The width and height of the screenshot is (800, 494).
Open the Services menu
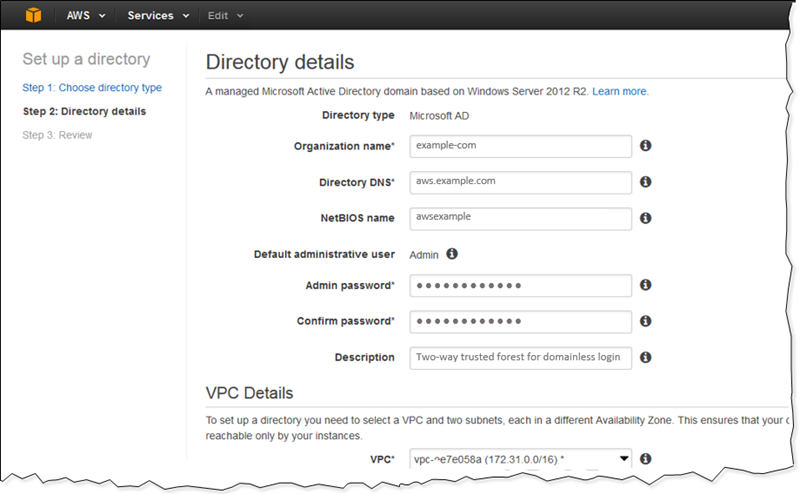pyautogui.click(x=158, y=16)
